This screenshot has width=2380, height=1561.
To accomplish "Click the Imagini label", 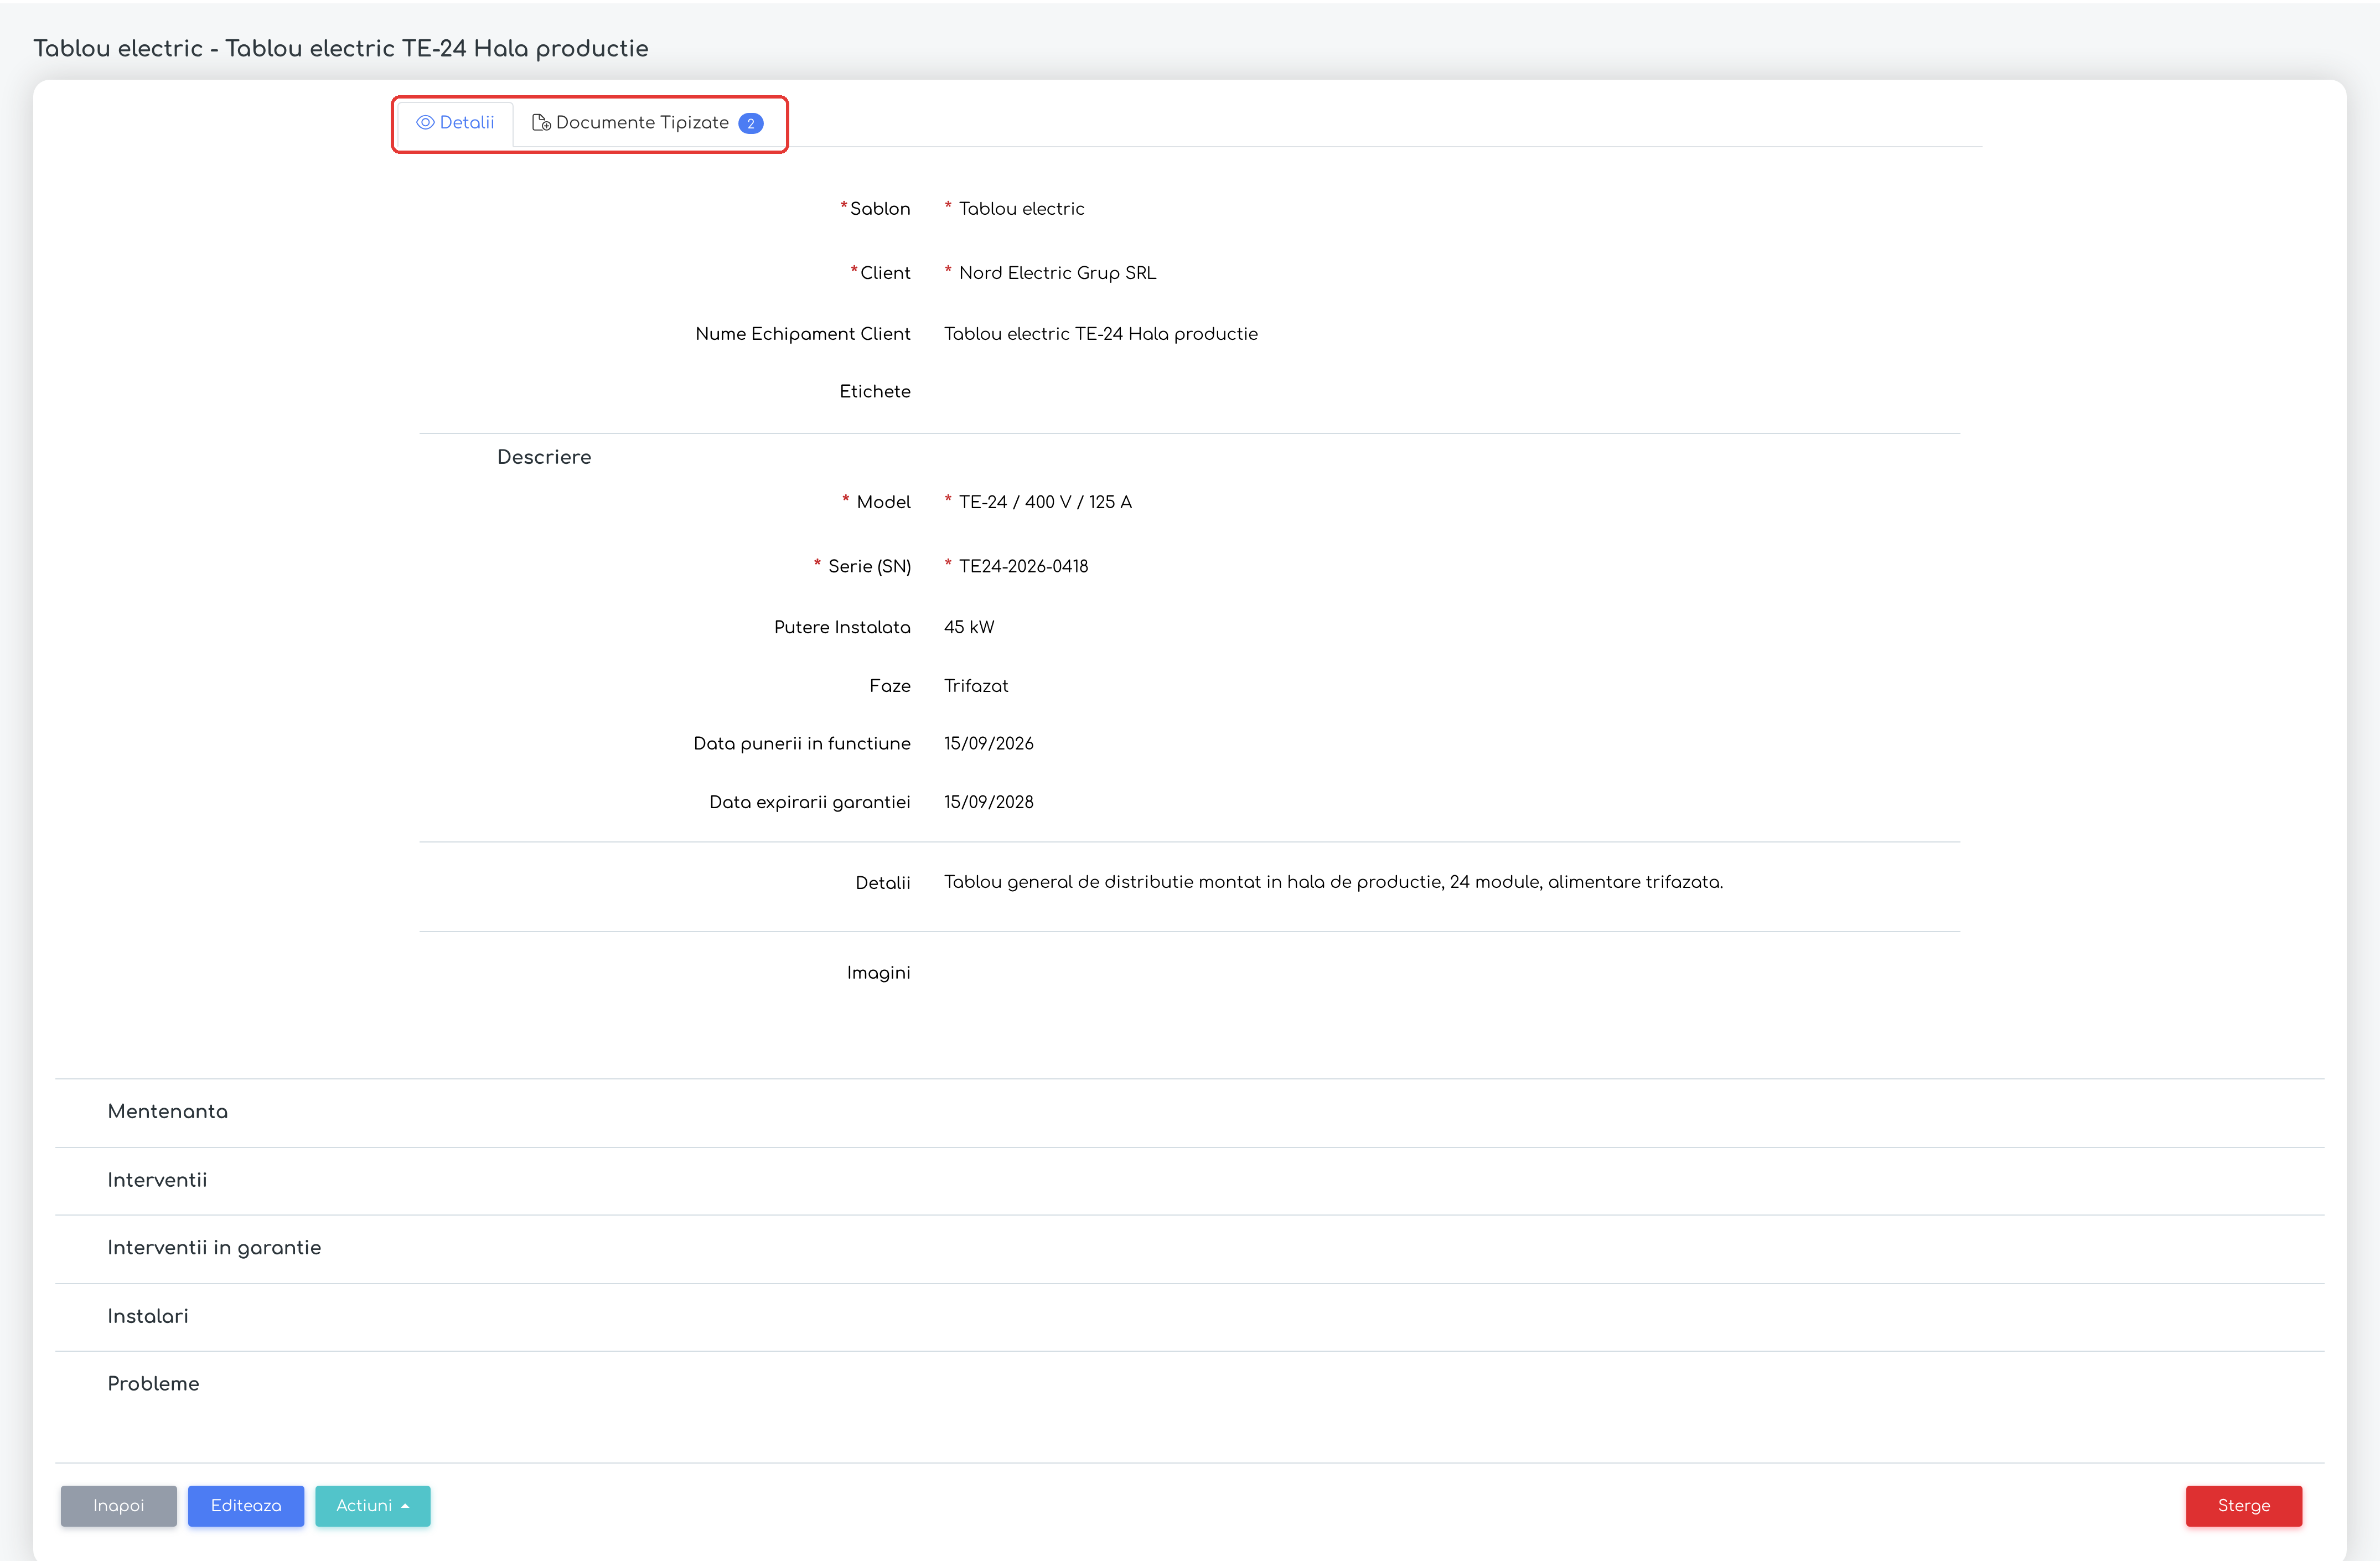I will click(x=878, y=973).
